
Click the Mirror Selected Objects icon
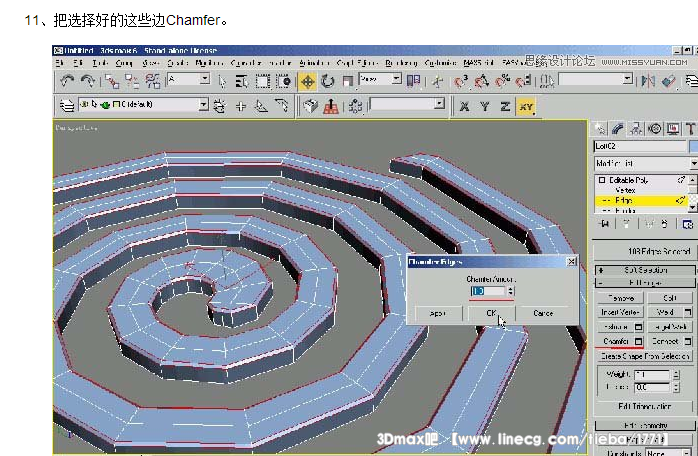coord(648,81)
